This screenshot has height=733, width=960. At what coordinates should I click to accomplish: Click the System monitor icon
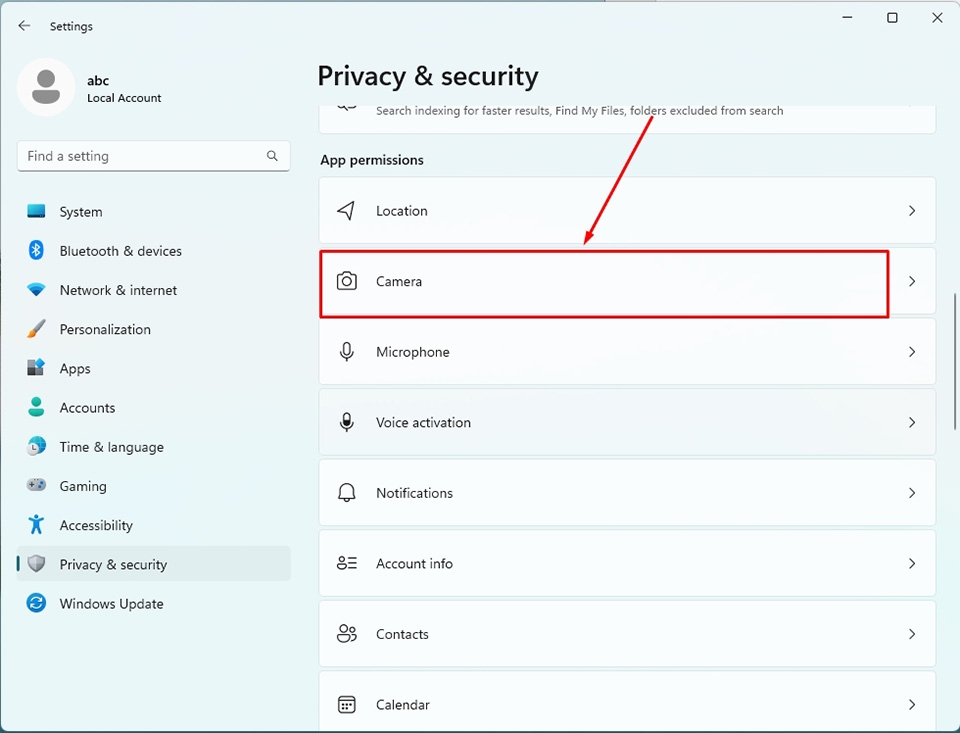36,211
